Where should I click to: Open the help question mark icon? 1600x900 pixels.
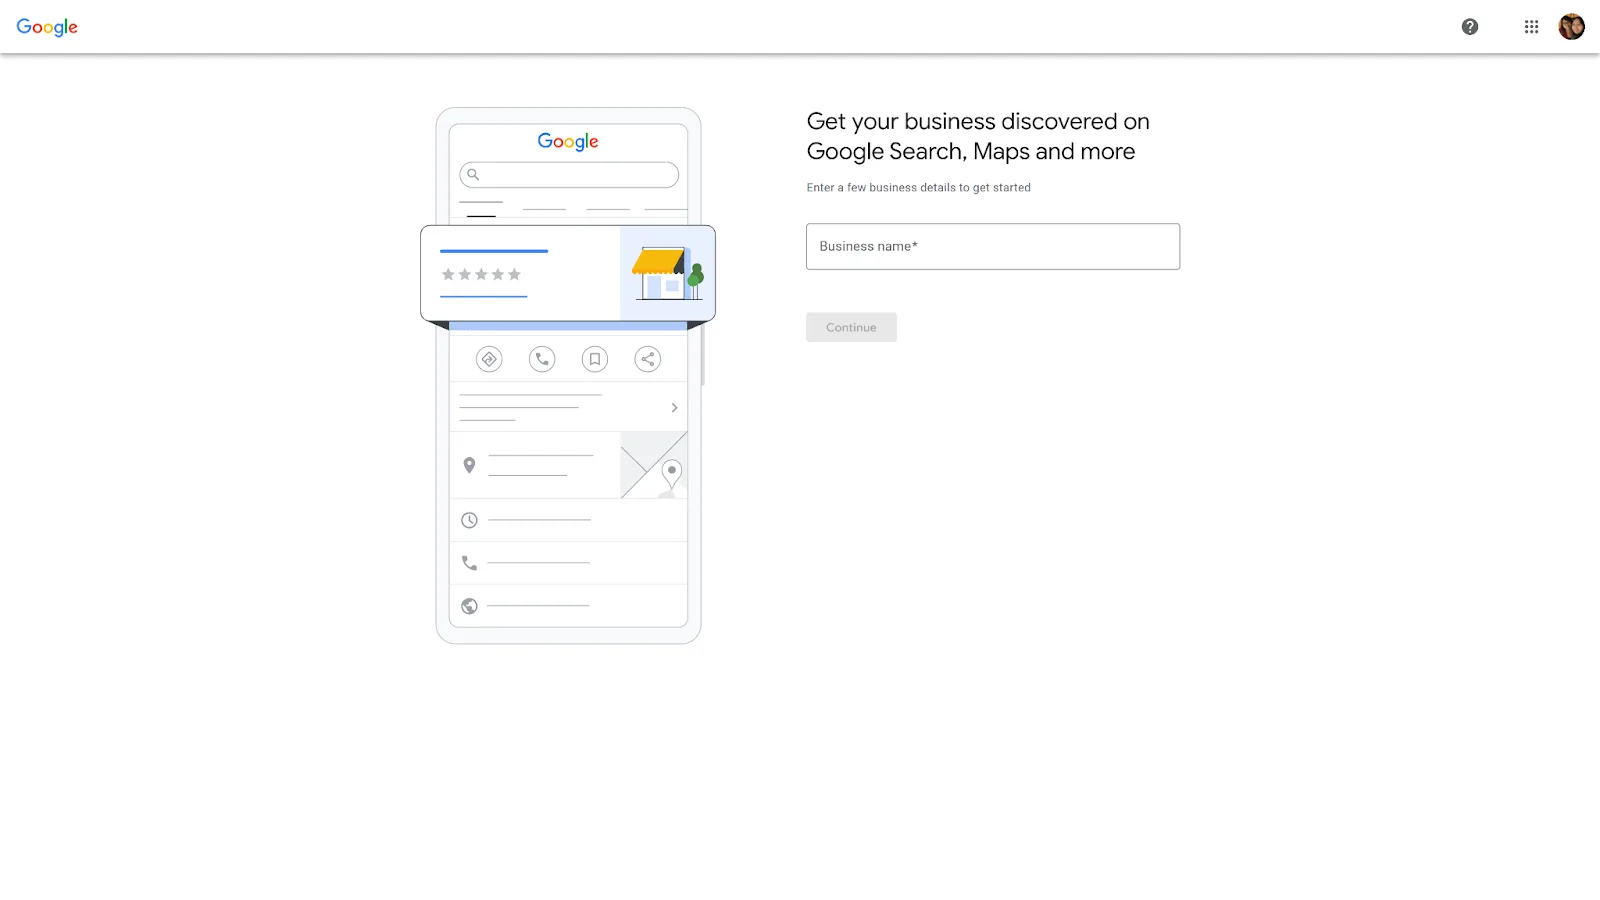tap(1469, 27)
